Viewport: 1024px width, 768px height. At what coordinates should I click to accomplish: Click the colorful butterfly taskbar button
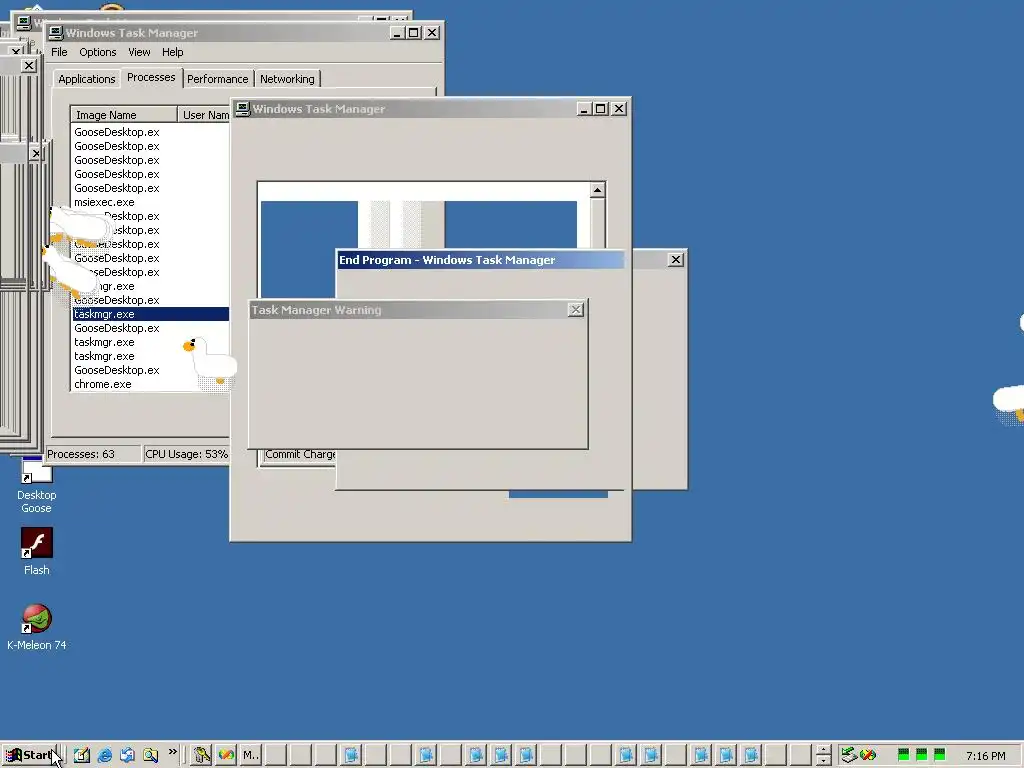226,755
